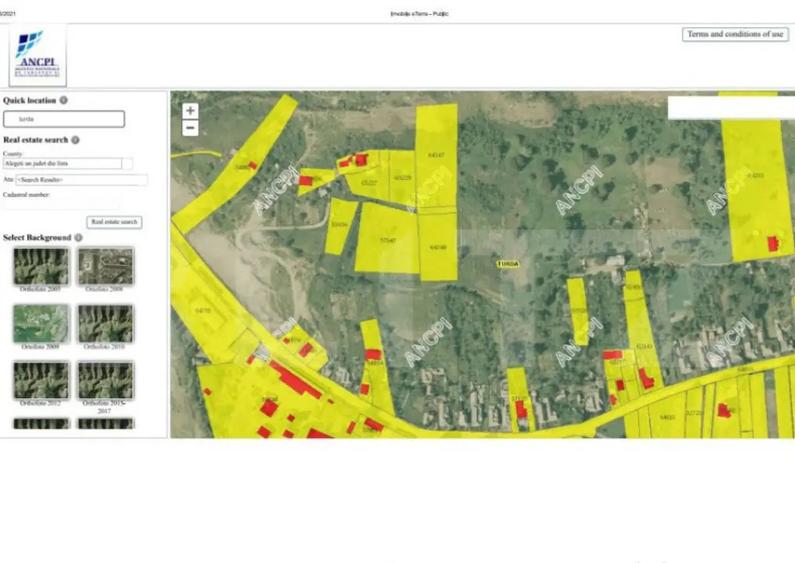This screenshot has height=563, width=795.
Task: Open the Real estate search help icon
Action: tap(75, 141)
